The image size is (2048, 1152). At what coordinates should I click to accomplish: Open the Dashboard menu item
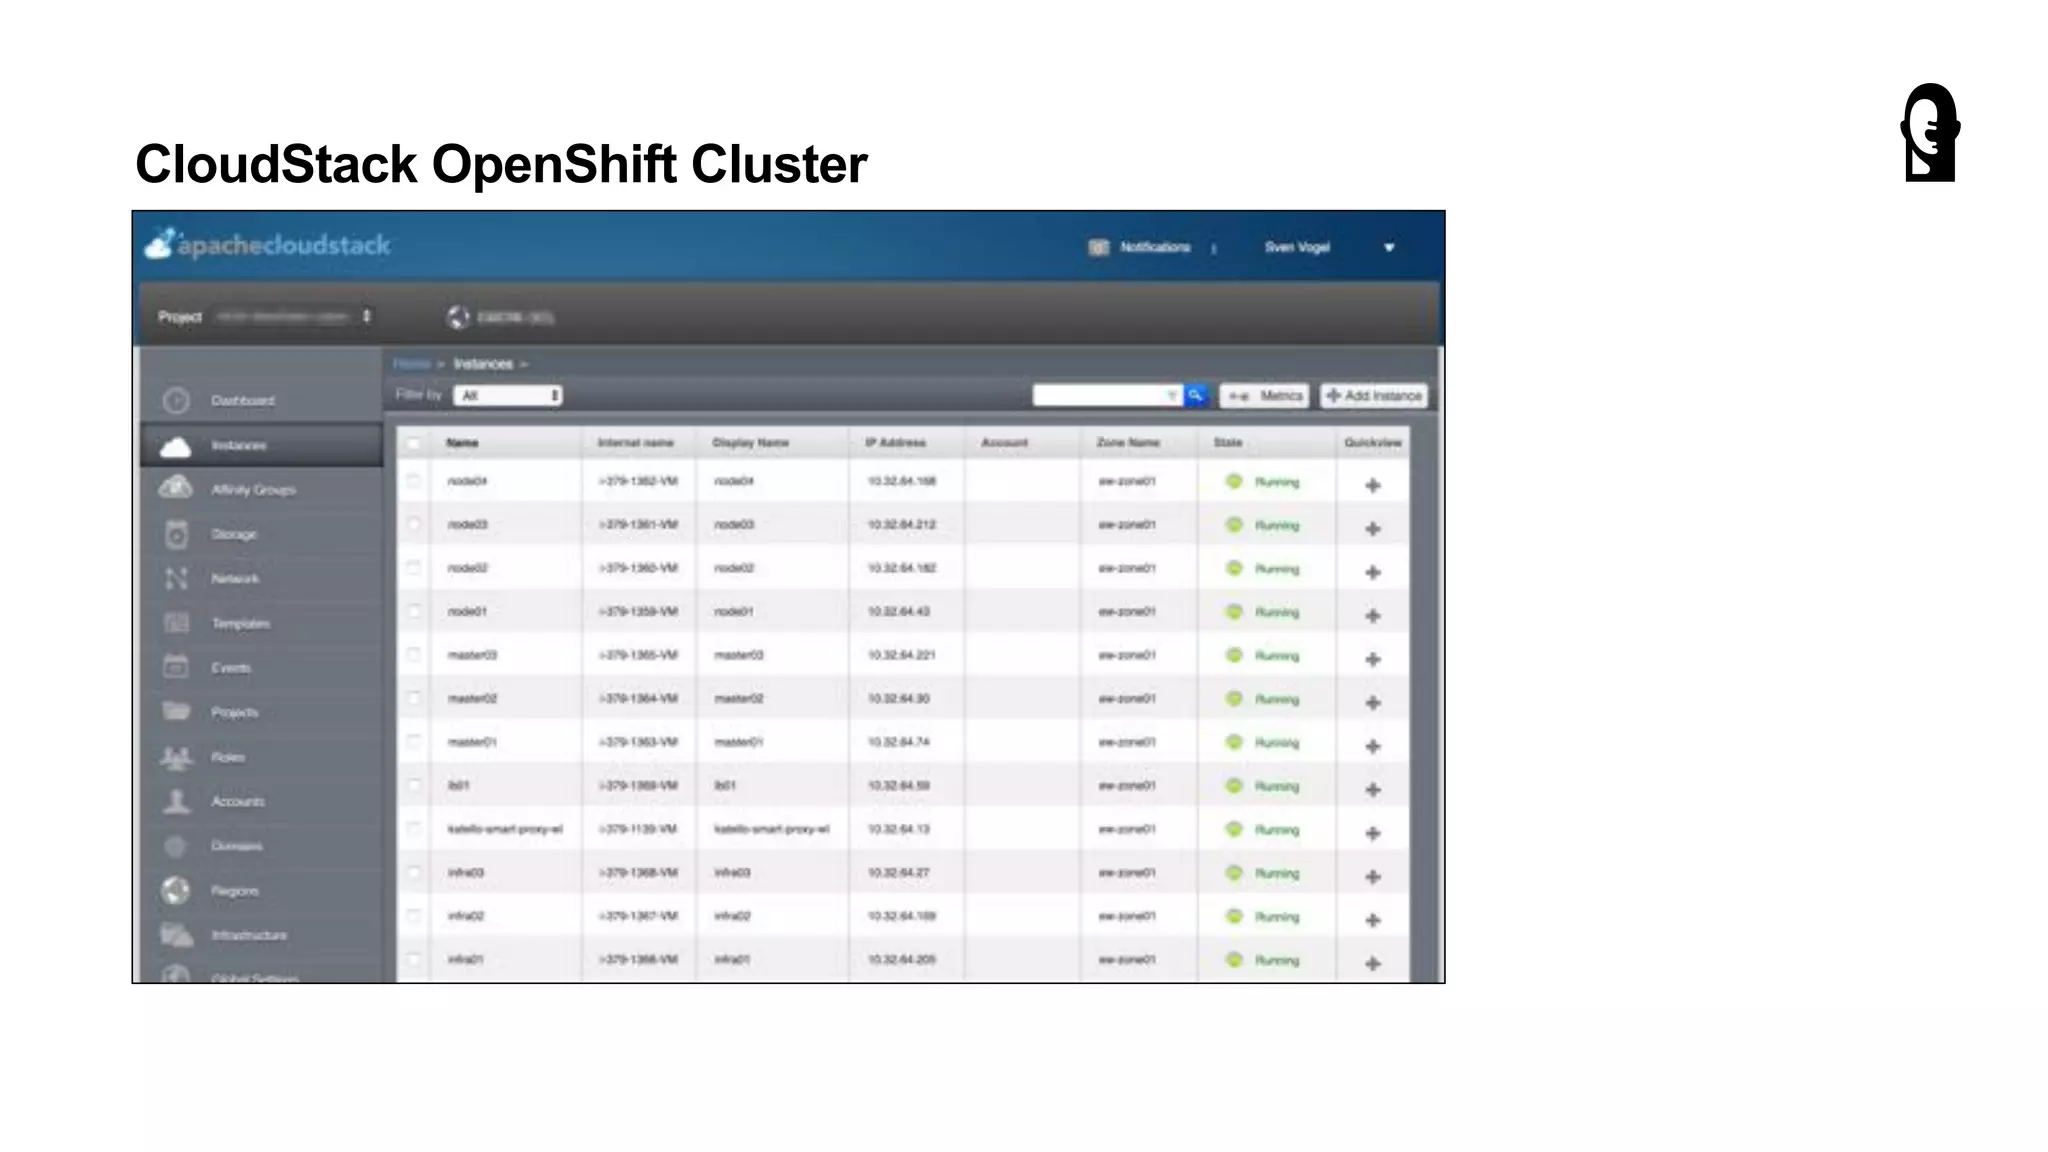point(243,400)
